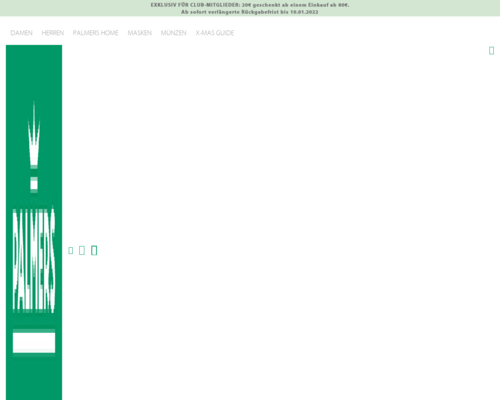Click the PALMERS wordmark in the logo
The width and height of the screenshot is (500, 400).
pyautogui.click(x=34, y=260)
